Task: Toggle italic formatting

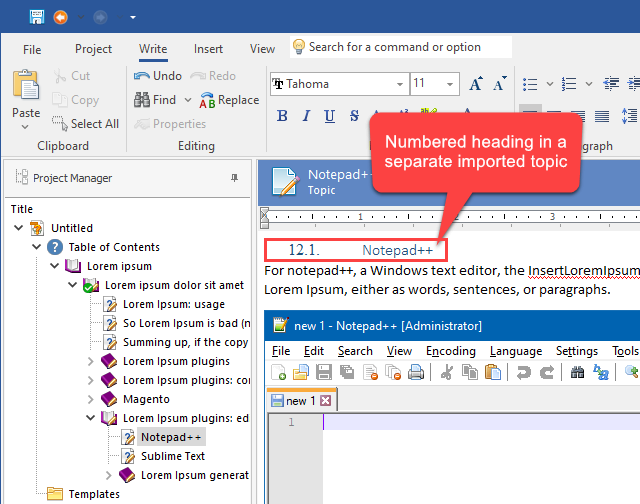Action: [x=306, y=116]
